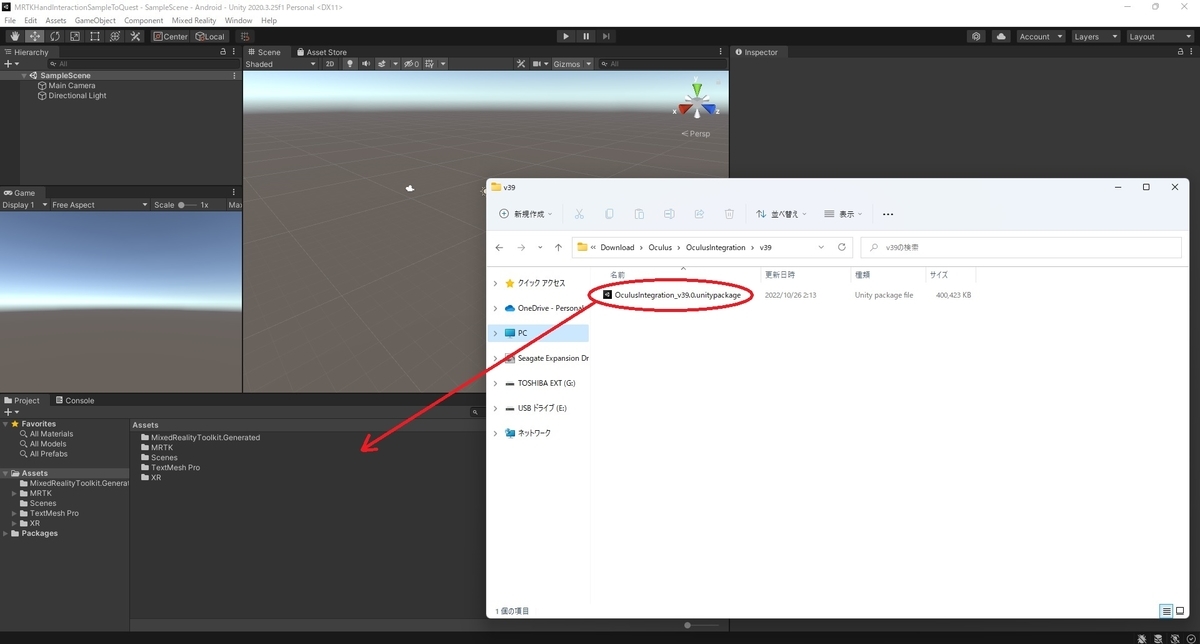Expand the MRTK folder in Project tree

tap(14, 493)
